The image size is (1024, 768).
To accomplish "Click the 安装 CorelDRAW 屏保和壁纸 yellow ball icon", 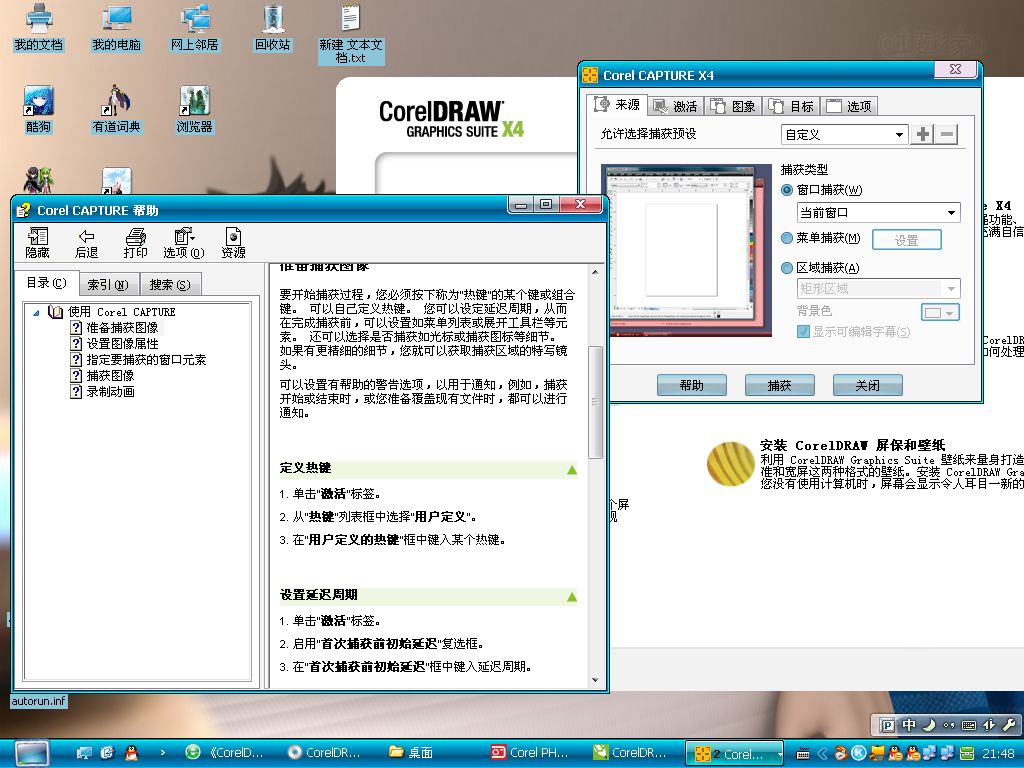I will (x=730, y=464).
